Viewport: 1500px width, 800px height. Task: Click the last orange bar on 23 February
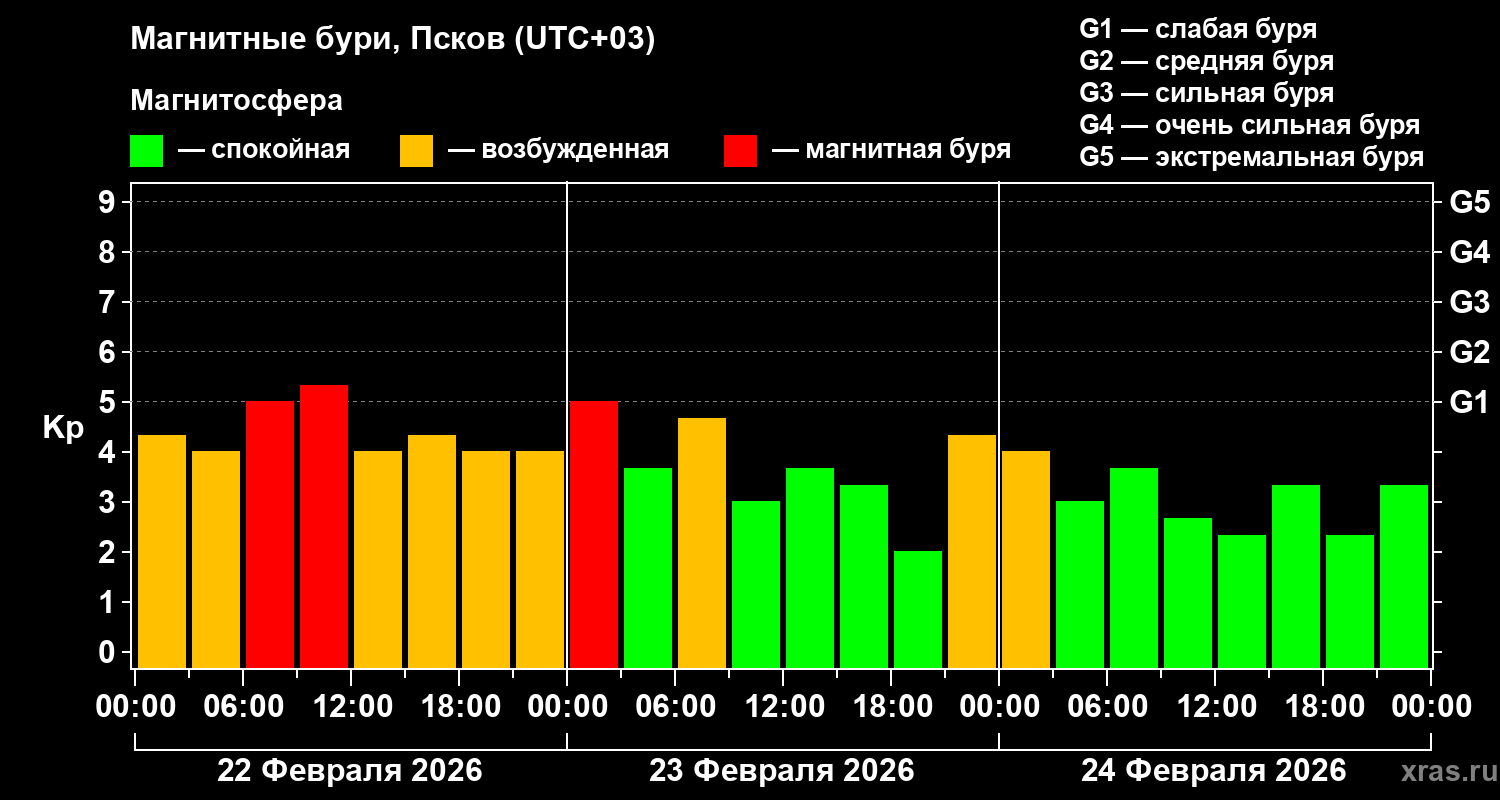point(972,551)
